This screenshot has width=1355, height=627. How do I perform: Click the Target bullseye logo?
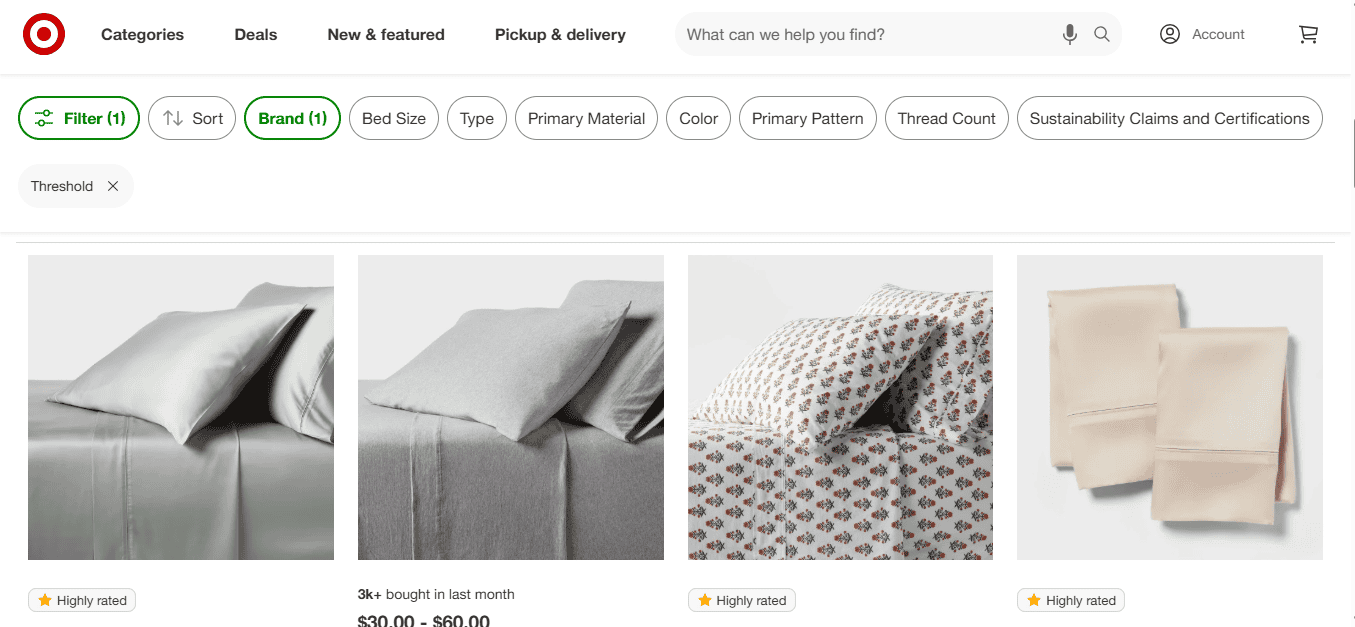click(44, 34)
